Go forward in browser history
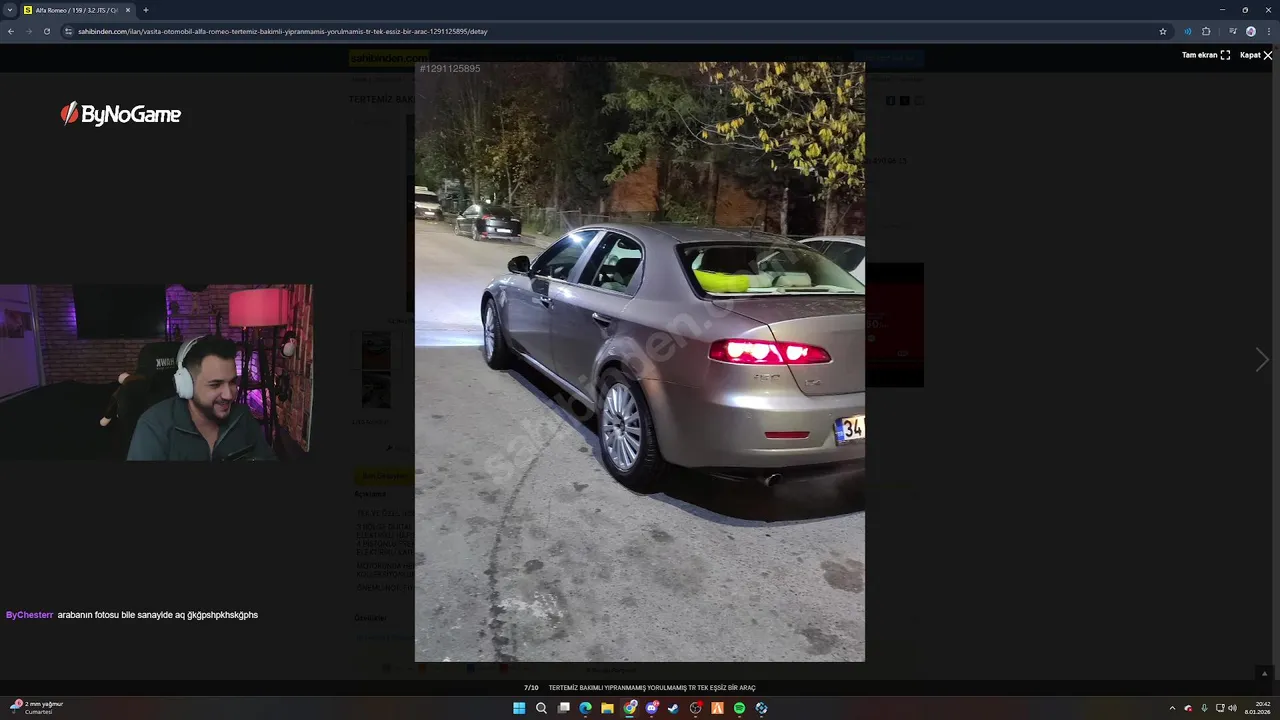 coord(28,31)
